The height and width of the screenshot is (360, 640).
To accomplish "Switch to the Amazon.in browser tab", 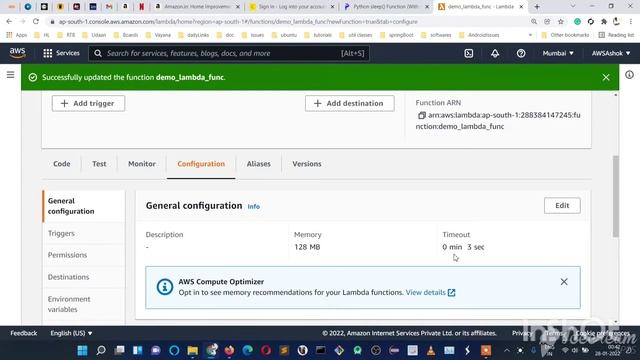I will [x=198, y=7].
